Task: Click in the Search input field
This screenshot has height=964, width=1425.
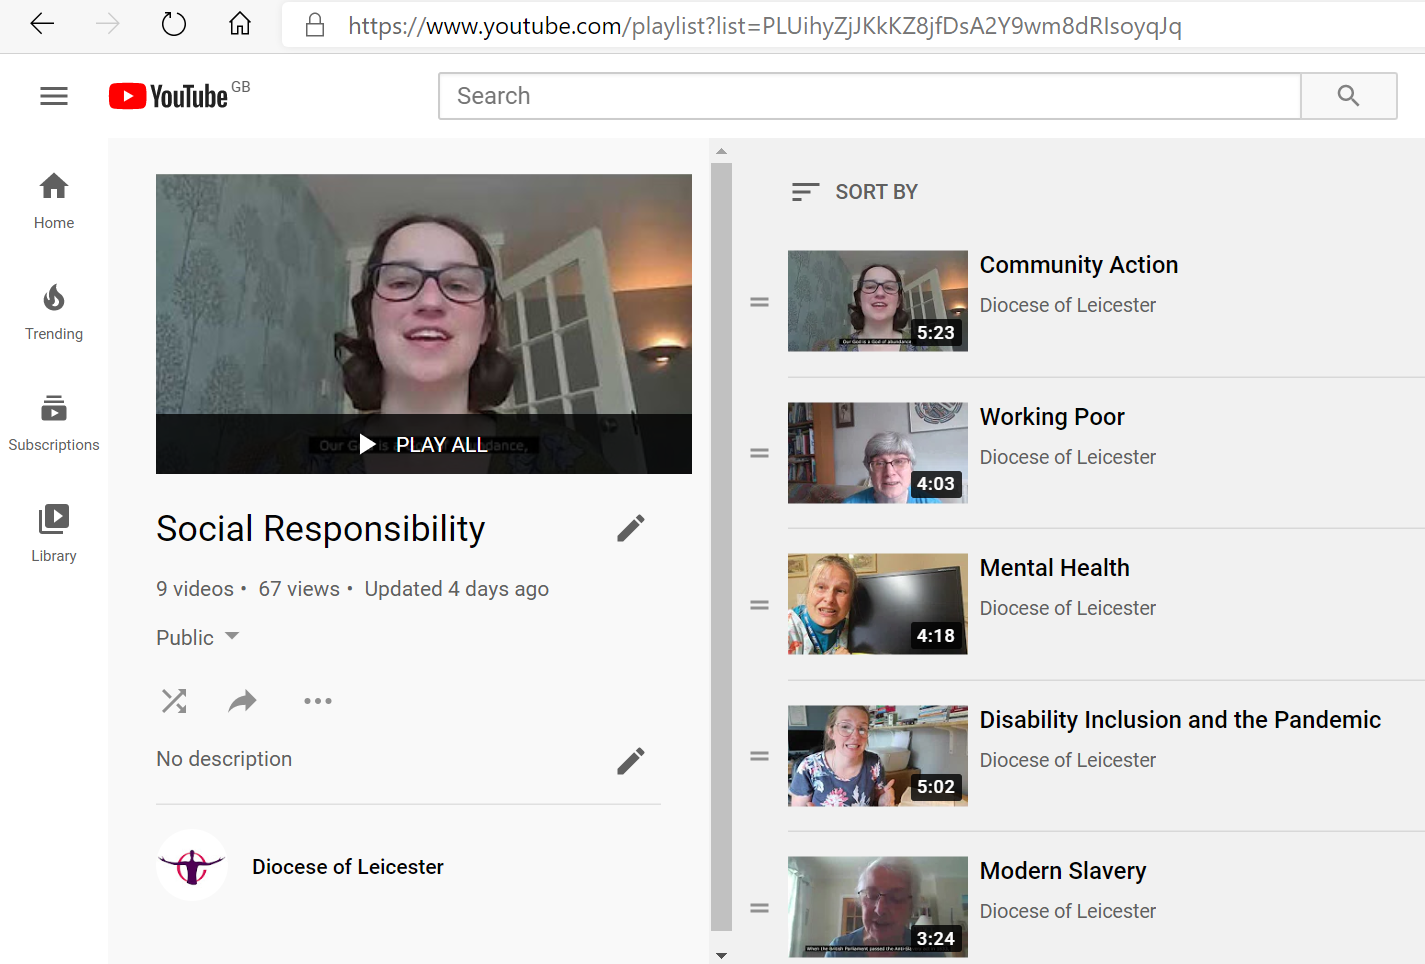Action: [868, 96]
